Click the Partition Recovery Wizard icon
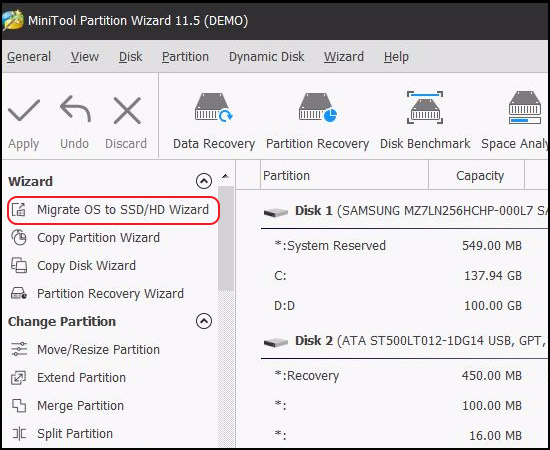The image size is (550, 450). click(x=19, y=293)
